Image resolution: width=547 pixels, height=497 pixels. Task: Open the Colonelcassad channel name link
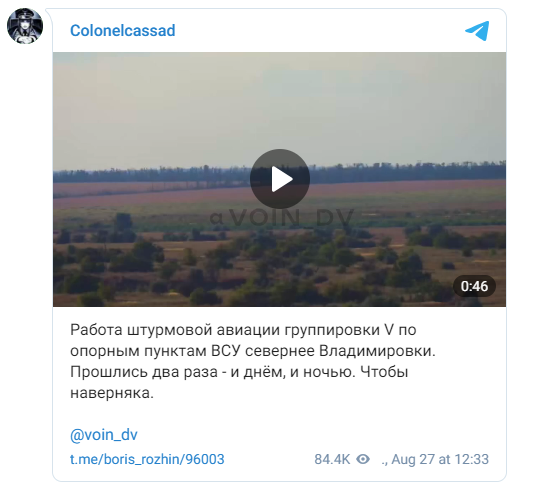tap(123, 31)
